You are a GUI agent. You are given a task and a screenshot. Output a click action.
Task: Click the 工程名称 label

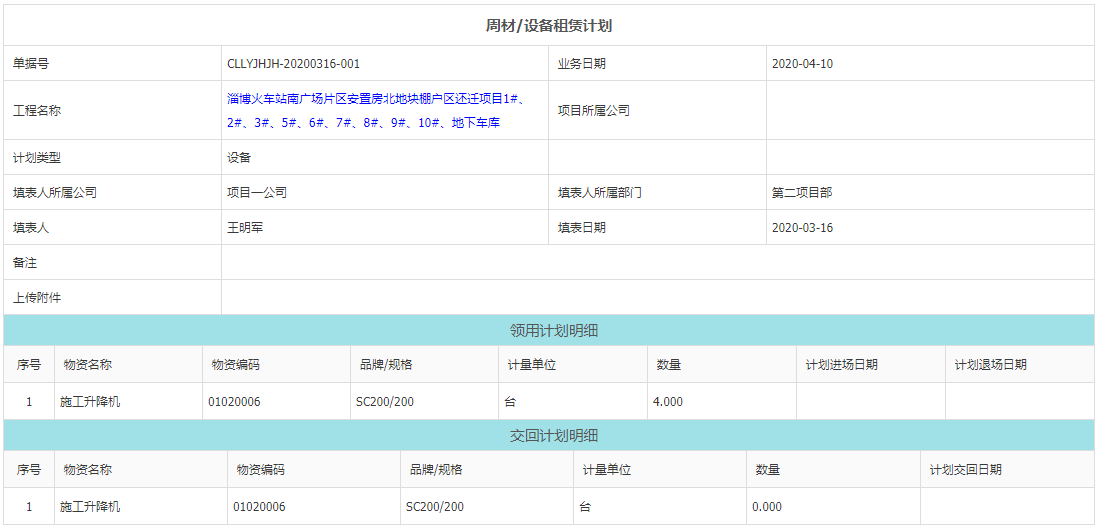37,110
